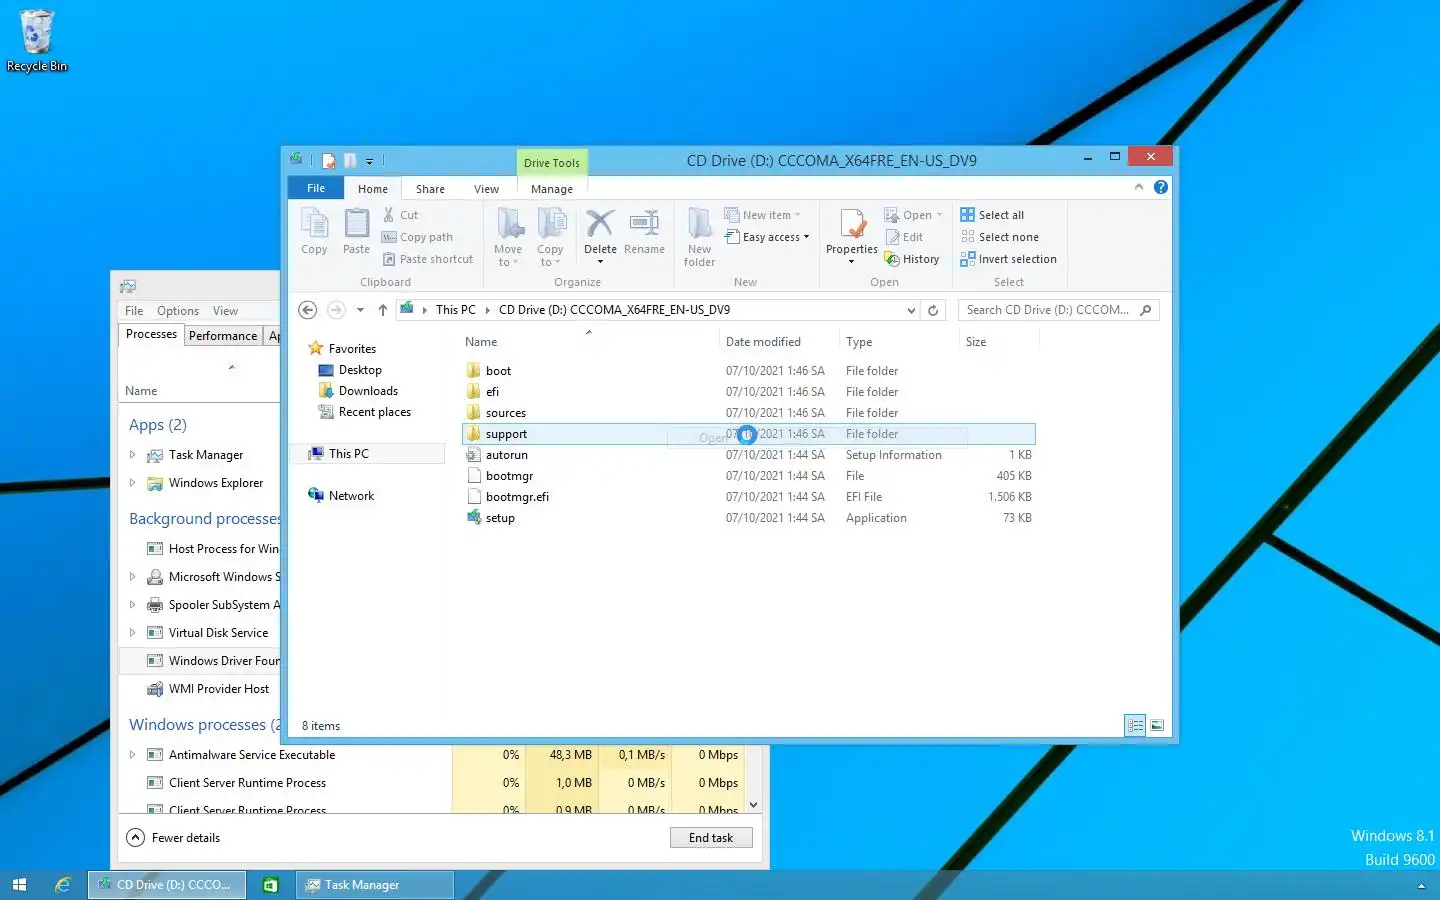The image size is (1440, 900).
Task: Expand Windows Explorer entry in Task Manager
Action: click(132, 483)
